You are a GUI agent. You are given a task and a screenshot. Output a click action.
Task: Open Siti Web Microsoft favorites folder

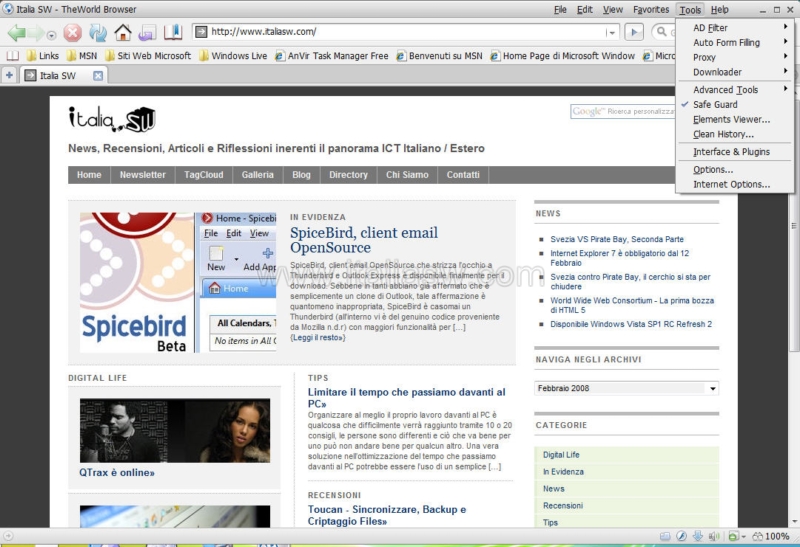point(148,56)
